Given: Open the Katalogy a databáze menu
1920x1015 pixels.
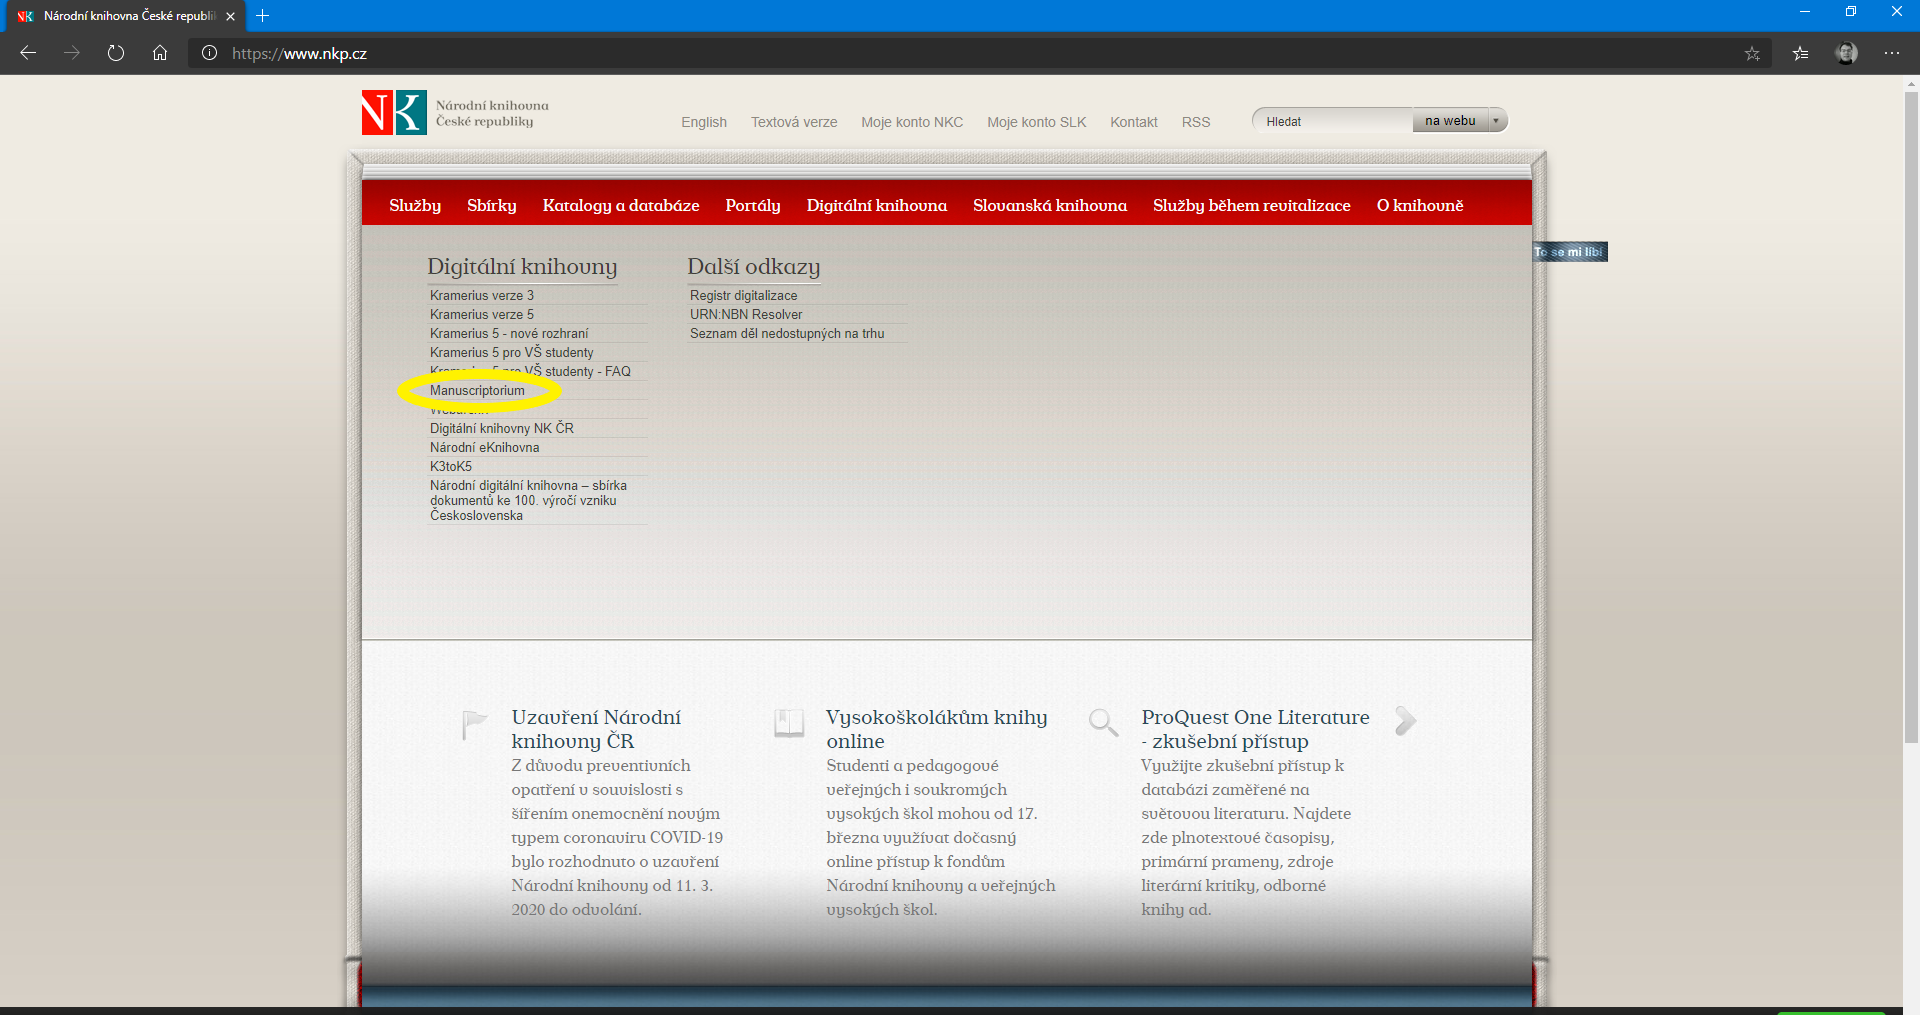Looking at the screenshot, I should click(x=620, y=205).
